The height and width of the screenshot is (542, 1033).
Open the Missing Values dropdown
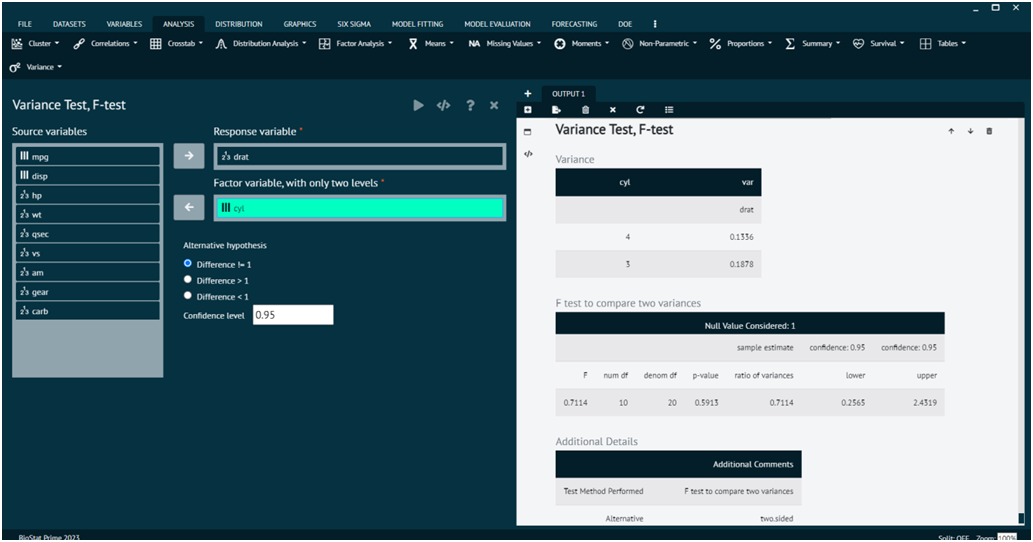[505, 43]
